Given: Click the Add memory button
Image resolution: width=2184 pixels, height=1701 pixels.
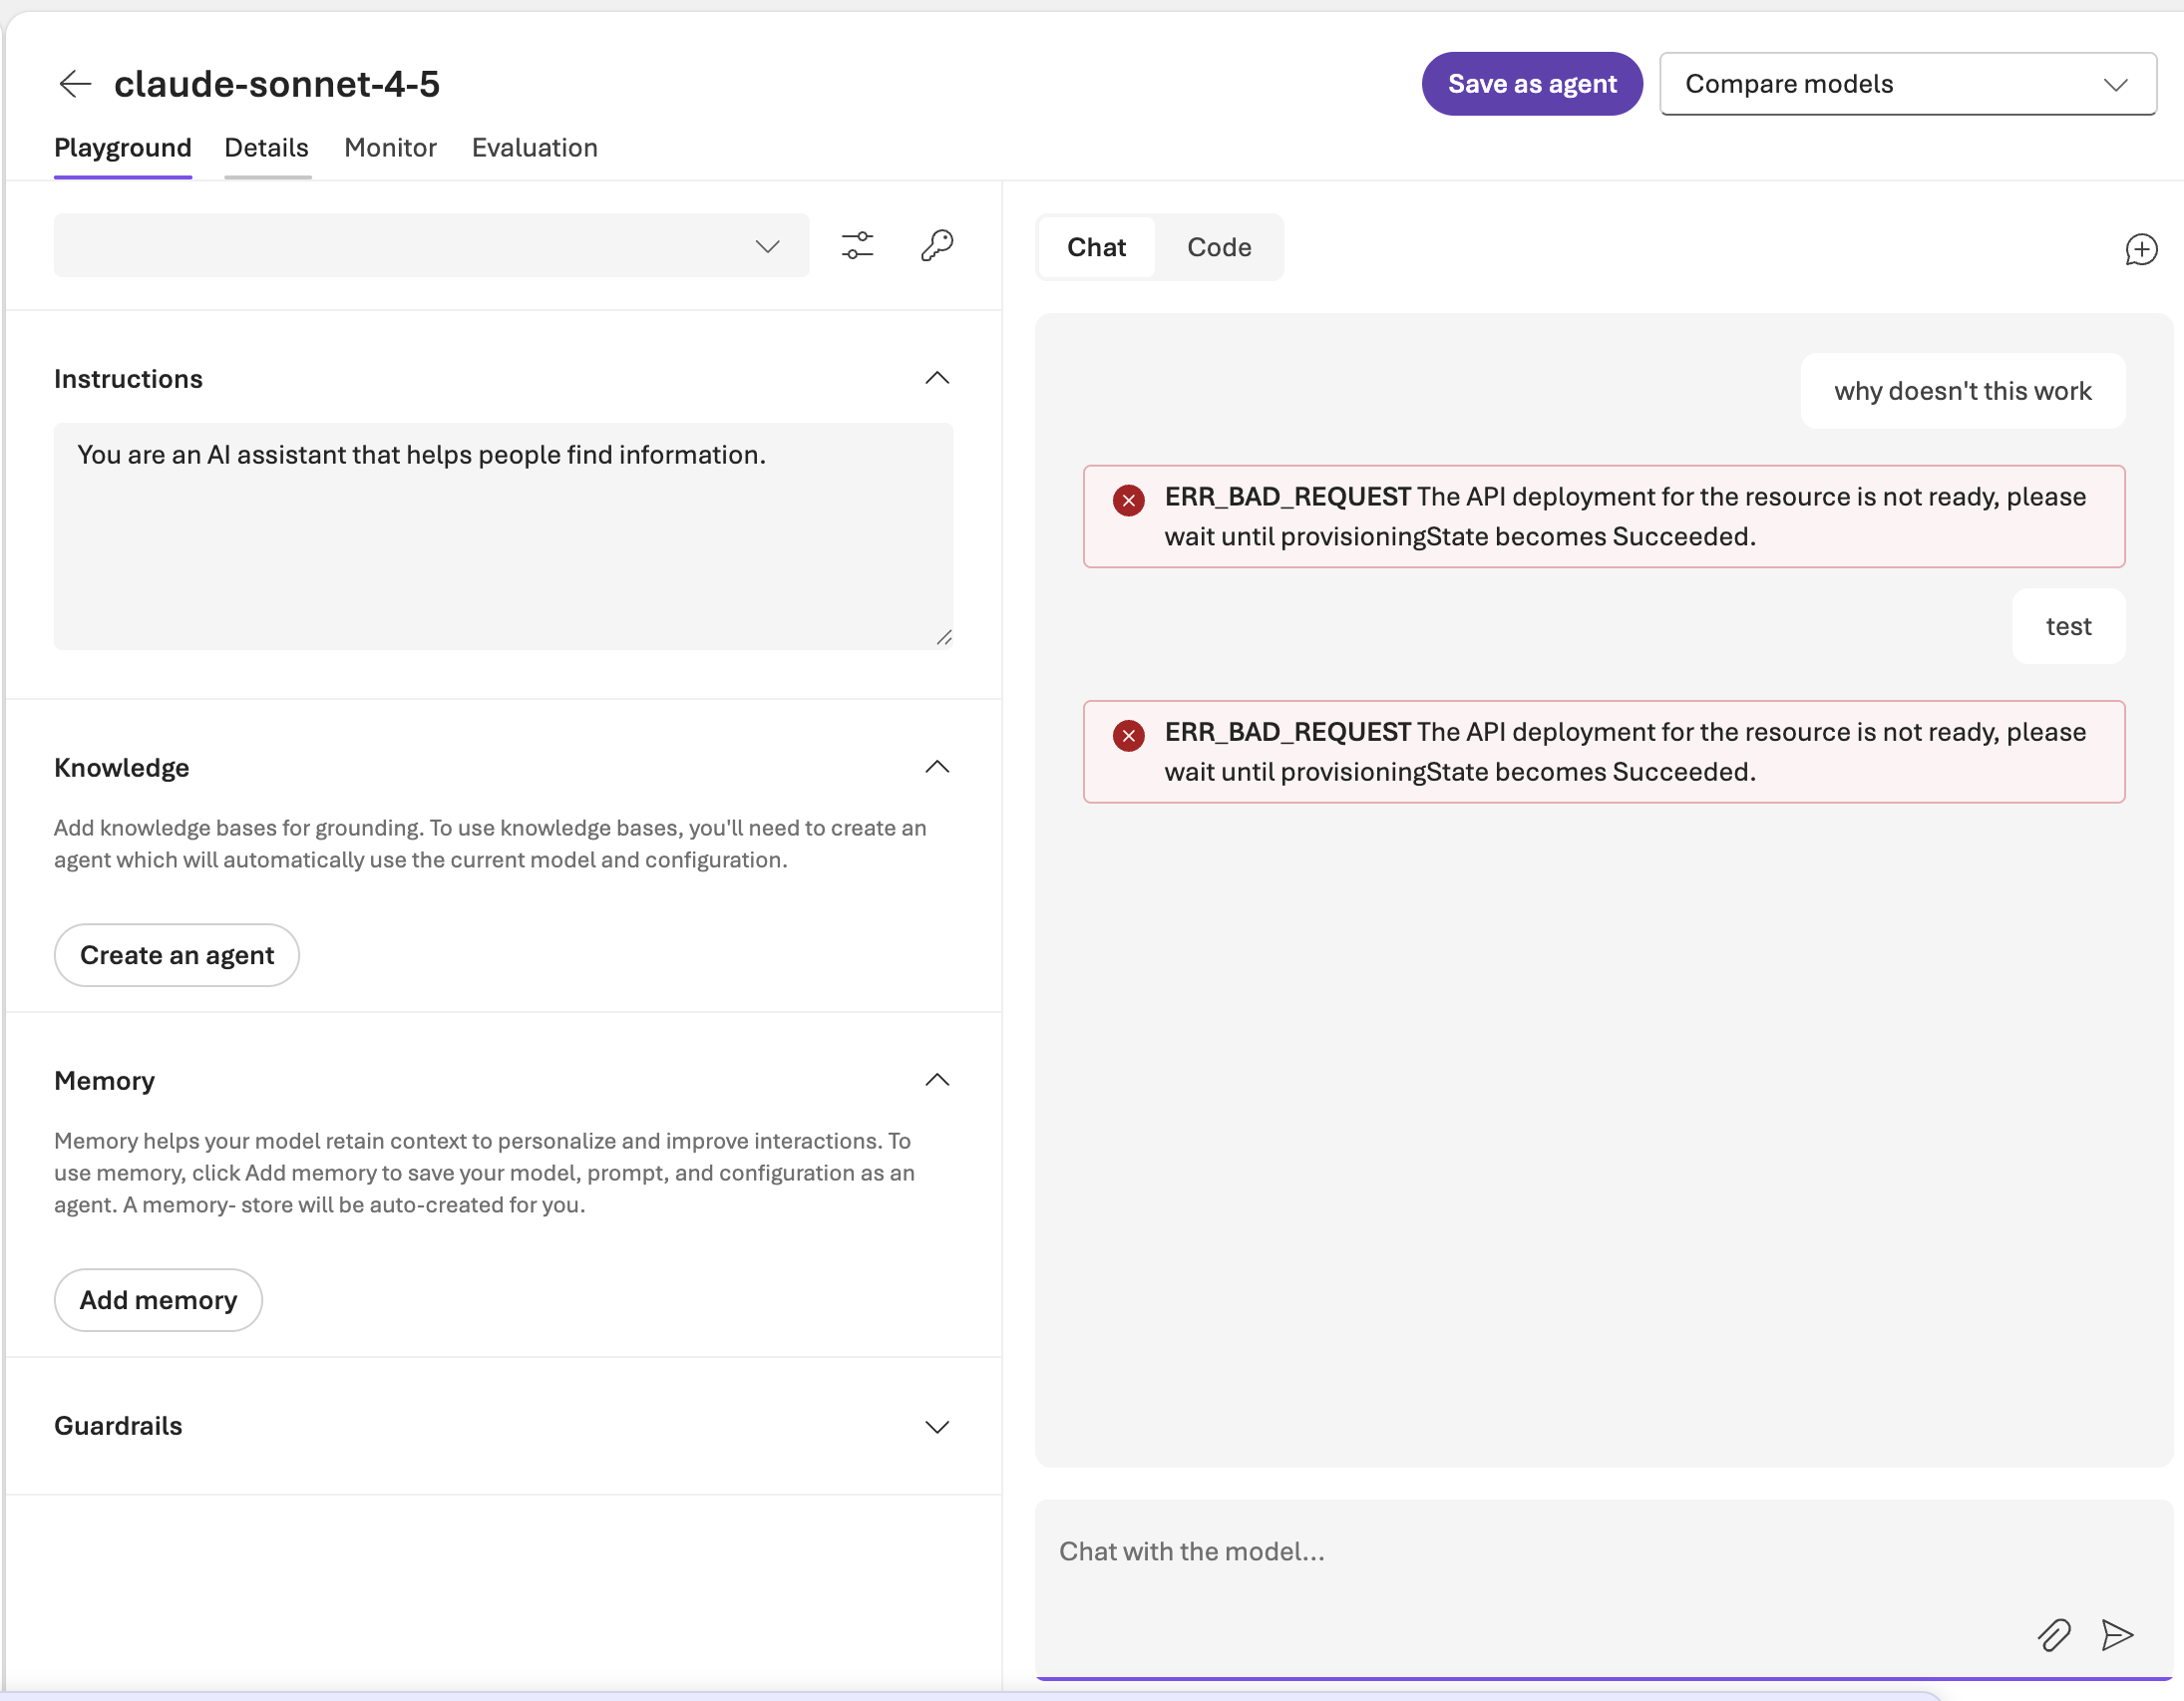Looking at the screenshot, I should click(x=158, y=1300).
